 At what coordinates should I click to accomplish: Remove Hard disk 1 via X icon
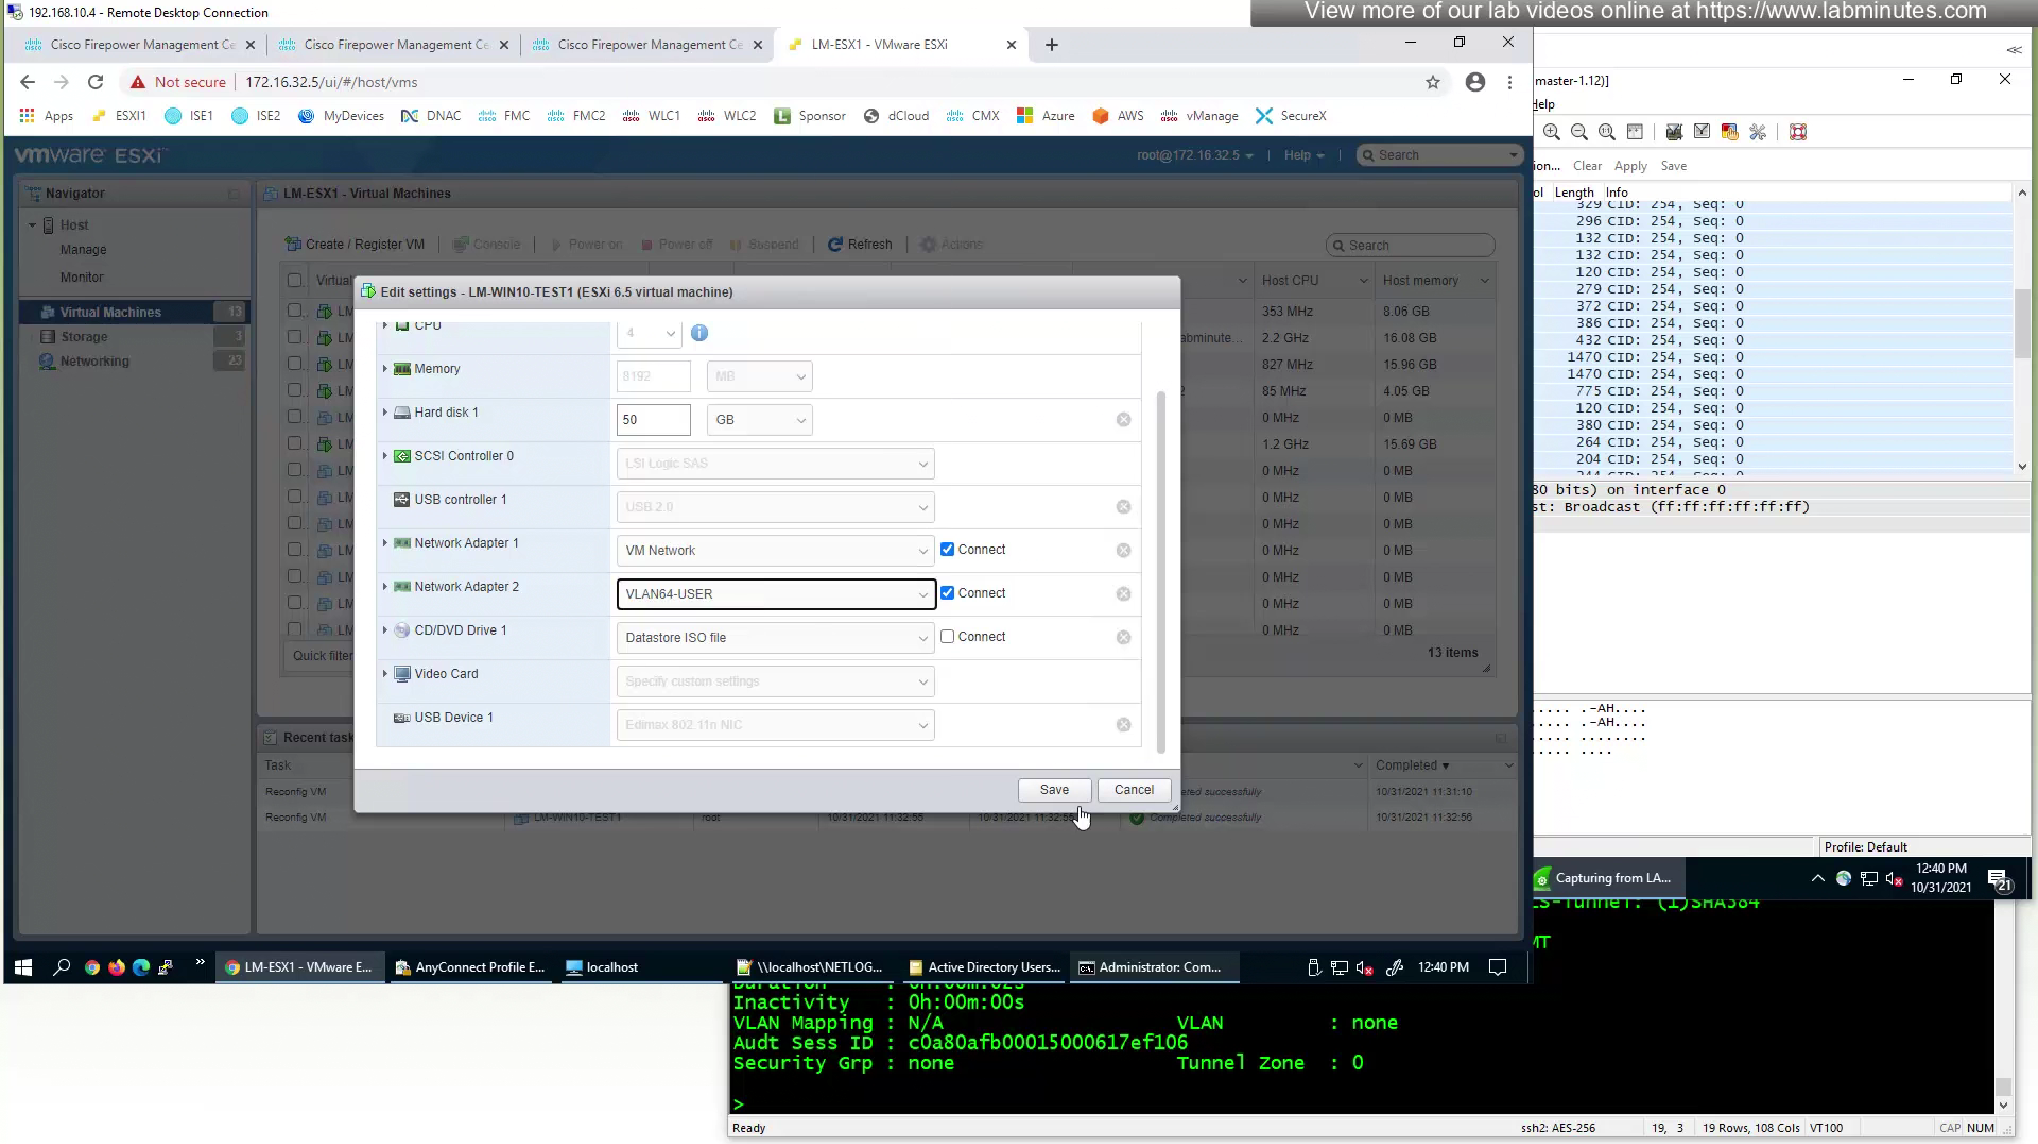(1123, 420)
